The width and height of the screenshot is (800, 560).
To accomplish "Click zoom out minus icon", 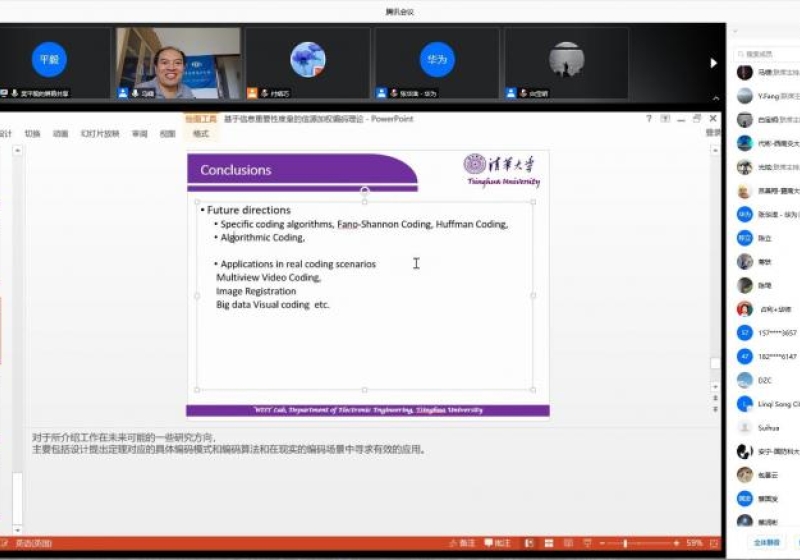I will 602,543.
